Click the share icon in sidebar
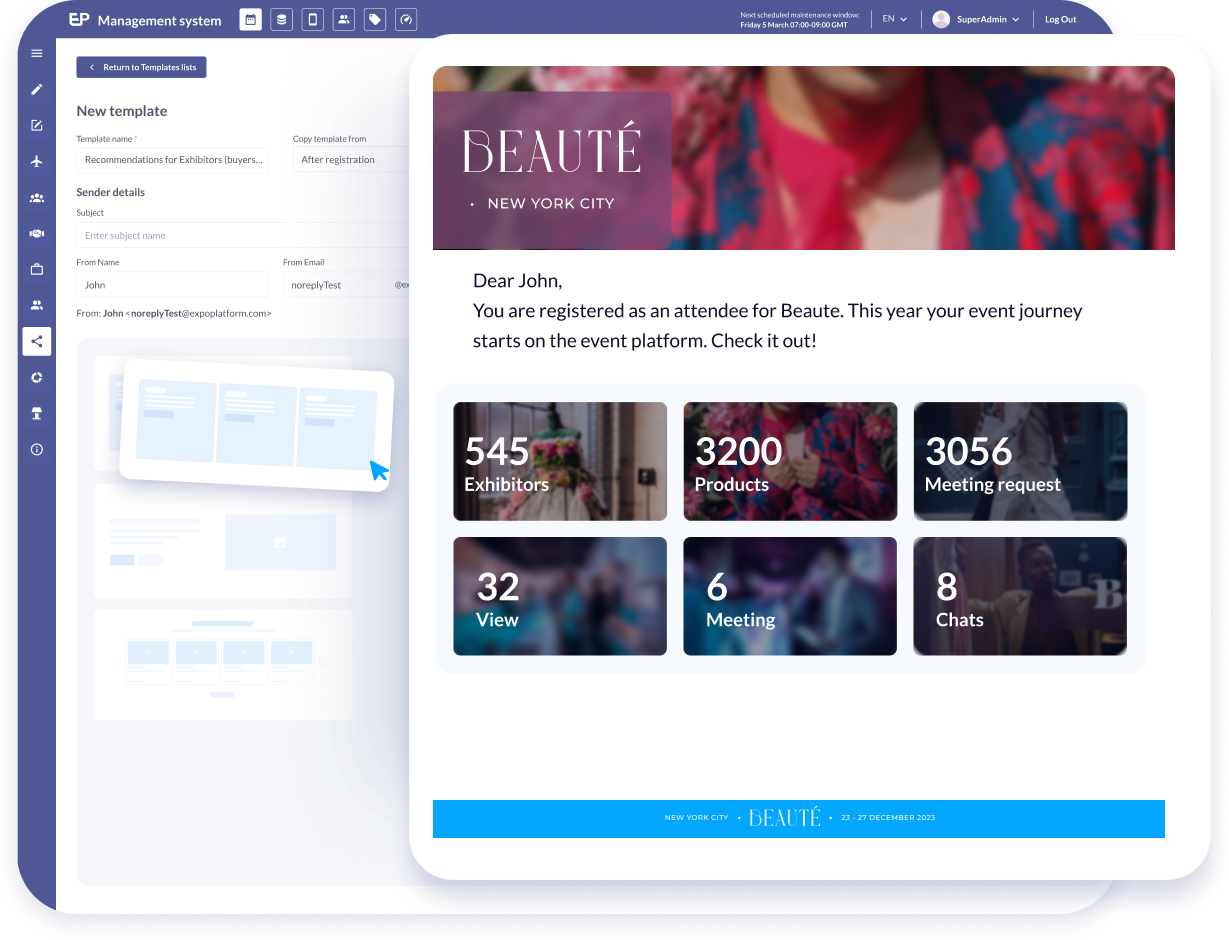This screenshot has height=940, width=1229. point(37,341)
